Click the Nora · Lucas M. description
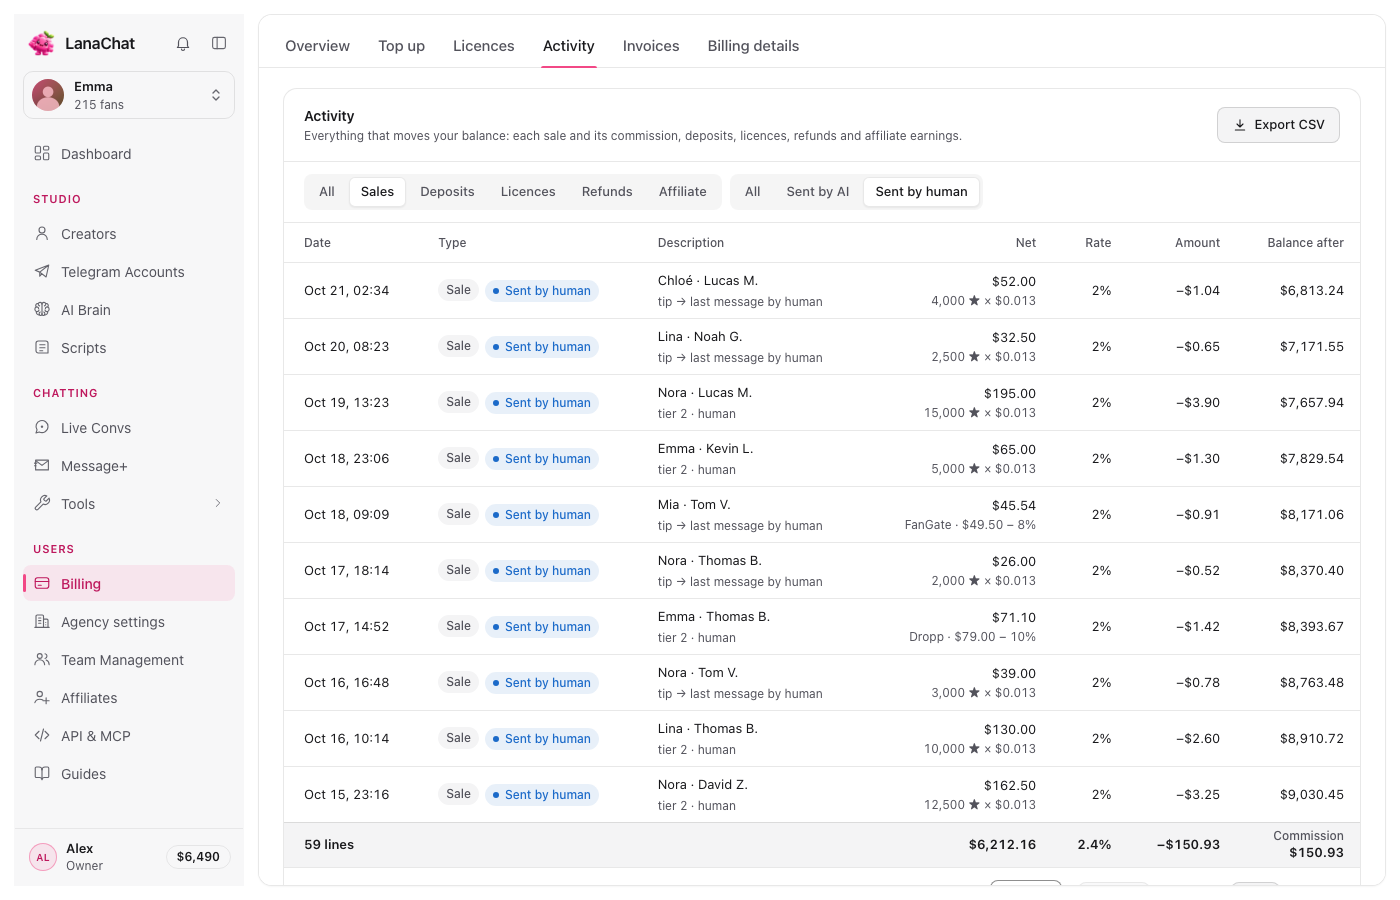 (705, 393)
